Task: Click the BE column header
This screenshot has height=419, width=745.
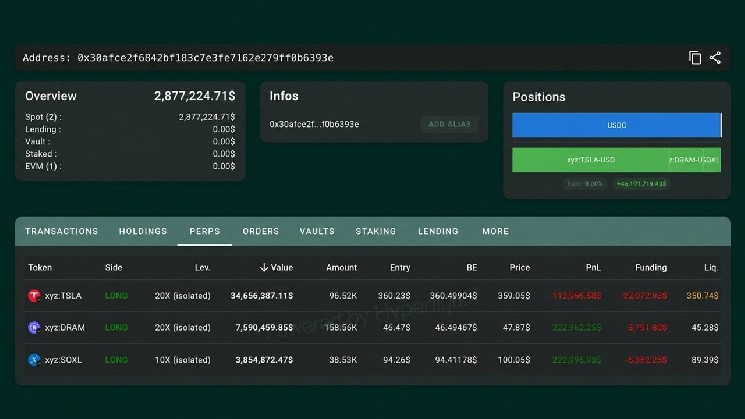Action: click(x=471, y=267)
